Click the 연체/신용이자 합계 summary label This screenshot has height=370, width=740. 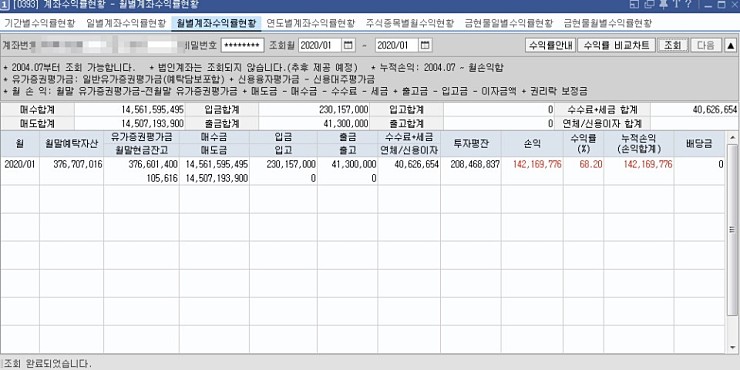pyautogui.click(x=603, y=124)
